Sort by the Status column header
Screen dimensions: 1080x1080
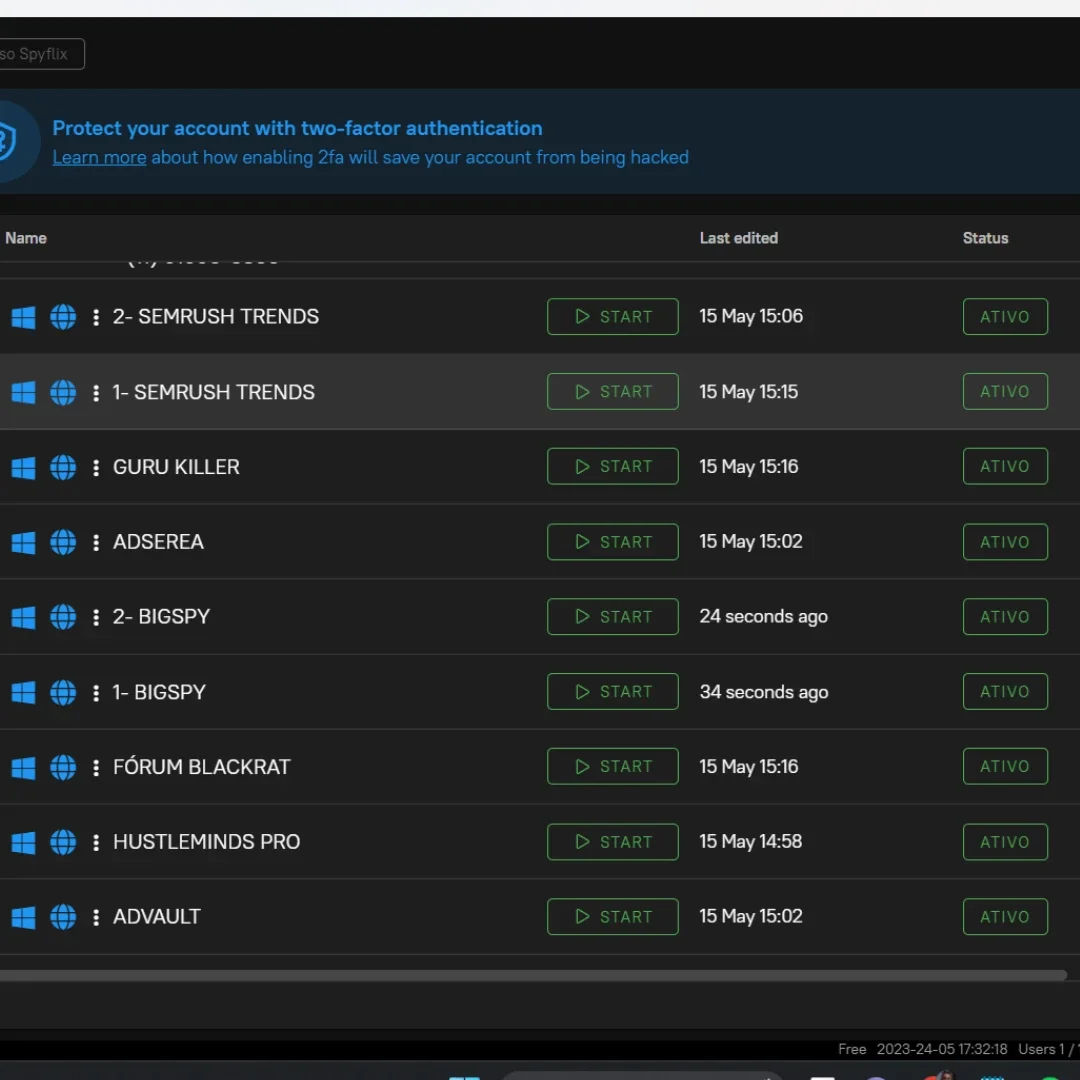(x=985, y=238)
